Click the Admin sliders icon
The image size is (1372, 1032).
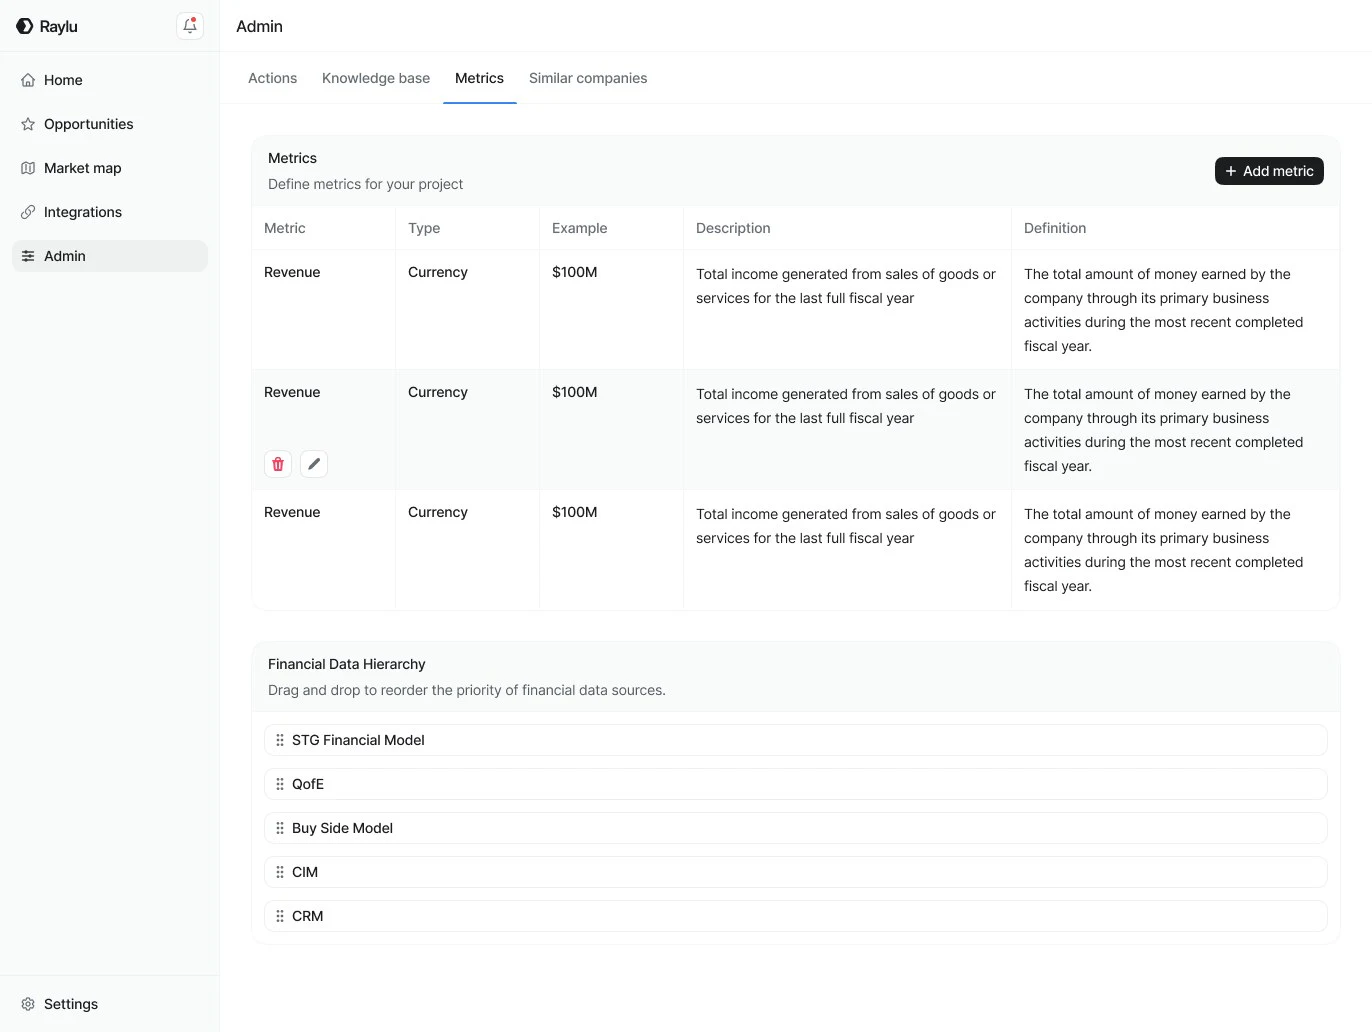tap(28, 256)
